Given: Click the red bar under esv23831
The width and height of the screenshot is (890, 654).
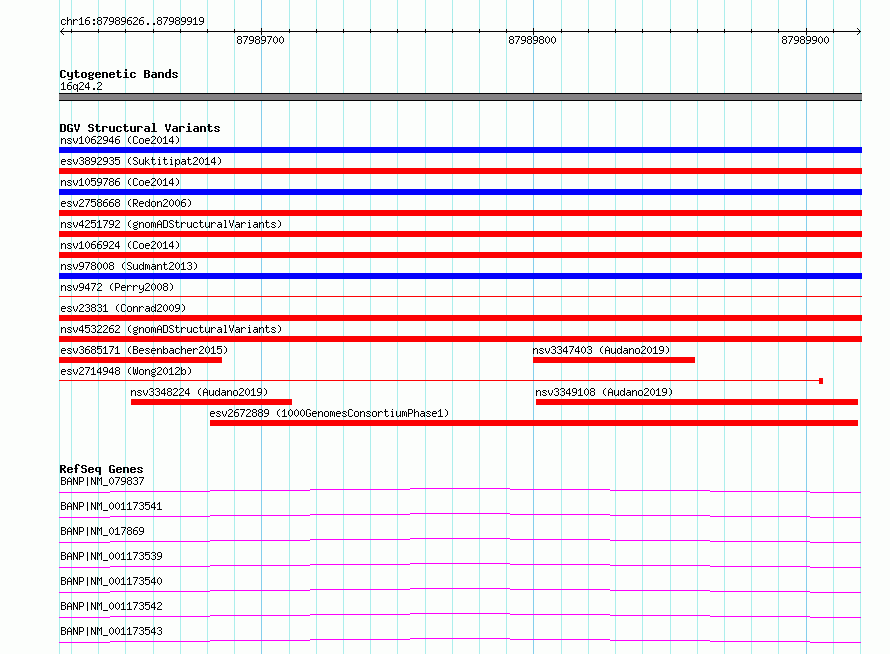Looking at the screenshot, I should (460, 318).
